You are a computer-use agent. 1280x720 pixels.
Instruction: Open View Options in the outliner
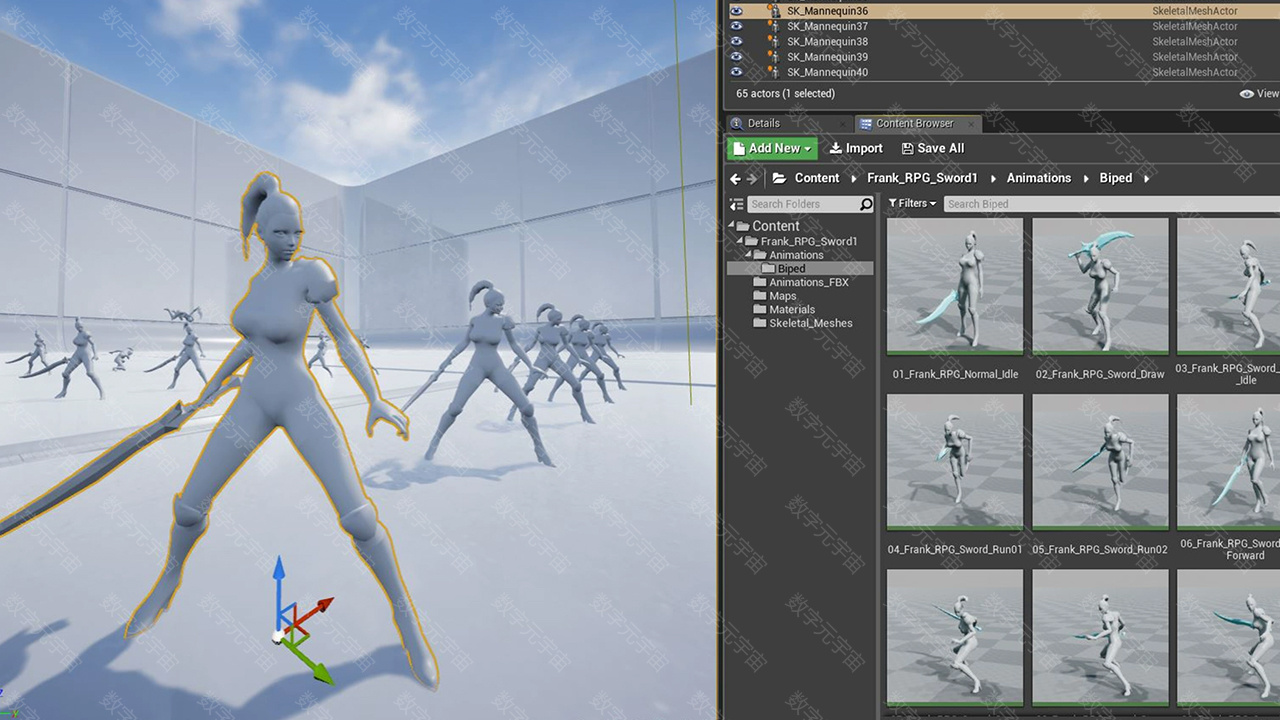pyautogui.click(x=1258, y=94)
